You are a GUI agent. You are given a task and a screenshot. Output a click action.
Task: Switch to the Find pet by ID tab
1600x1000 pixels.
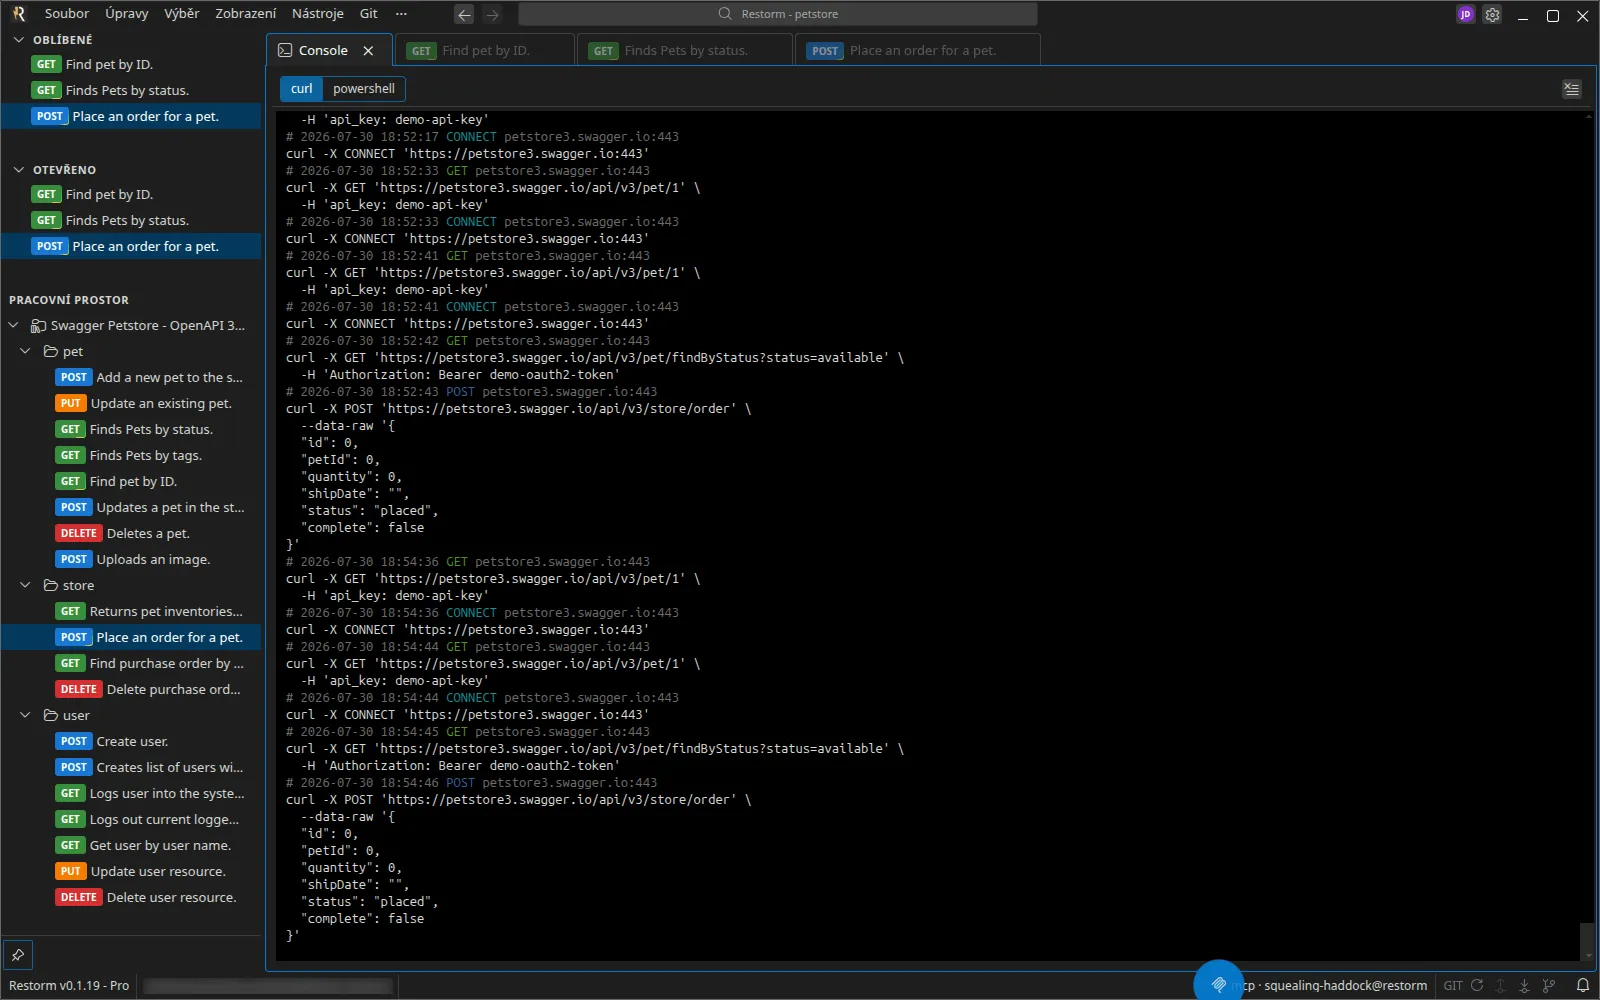click(x=486, y=51)
